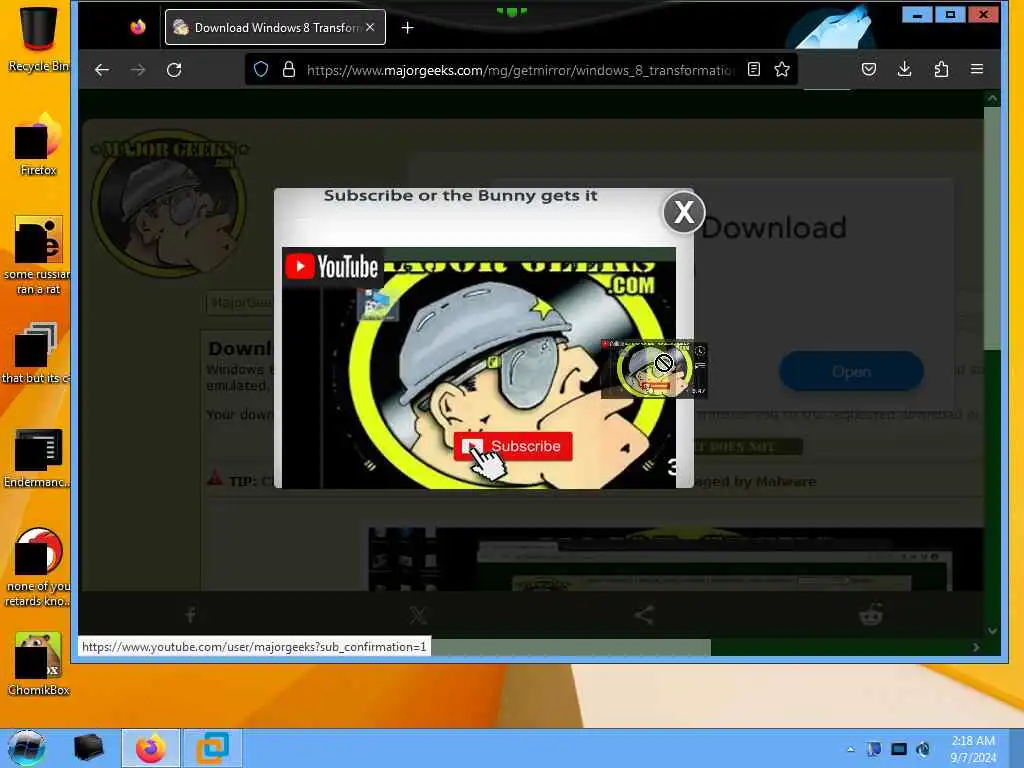The width and height of the screenshot is (1024, 768).
Task: Open the Pocket save icon
Action: (x=869, y=69)
